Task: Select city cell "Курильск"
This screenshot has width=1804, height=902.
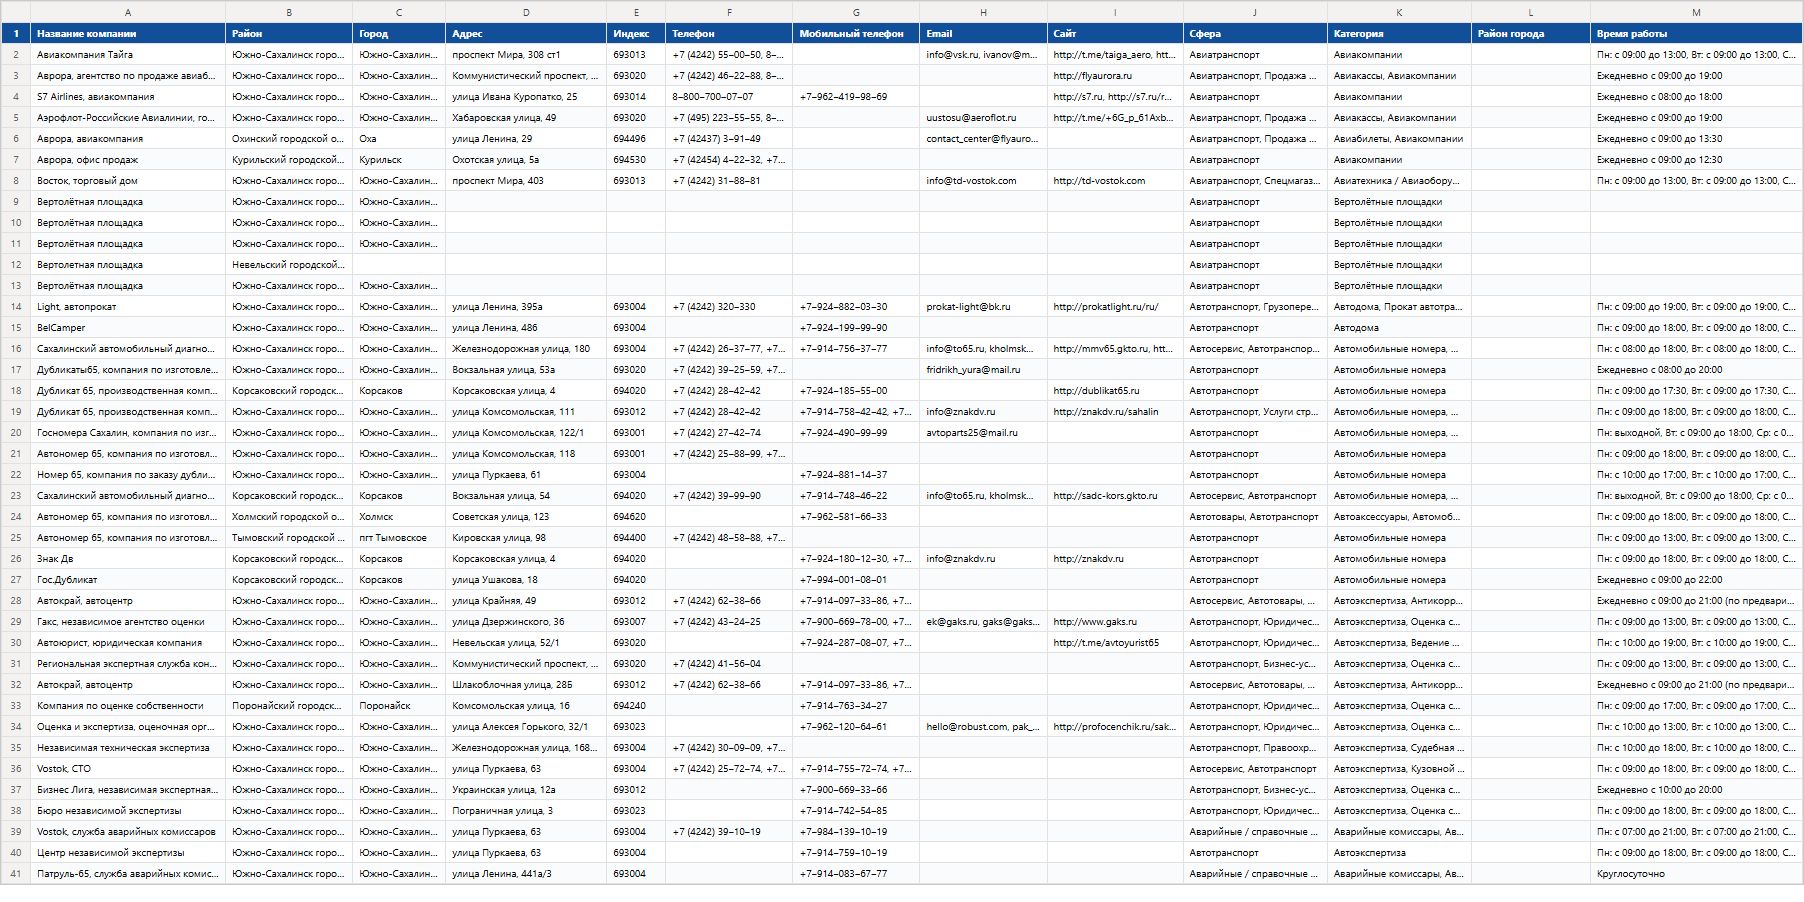Action: 399,160
